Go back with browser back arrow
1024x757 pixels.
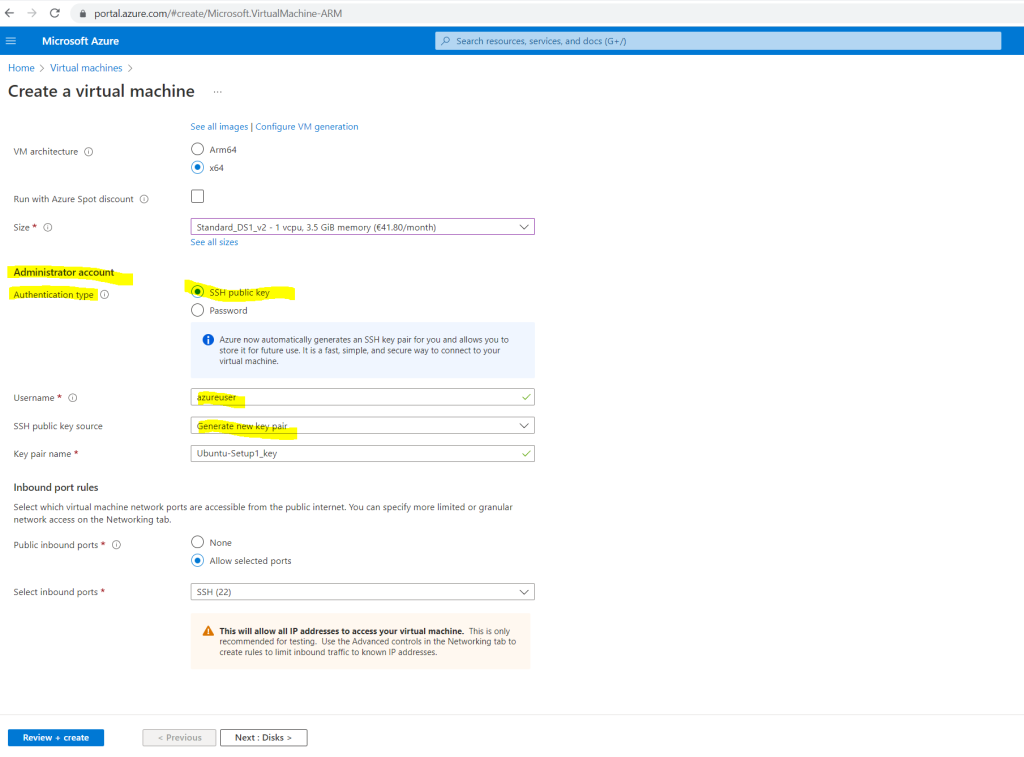click(x=10, y=13)
